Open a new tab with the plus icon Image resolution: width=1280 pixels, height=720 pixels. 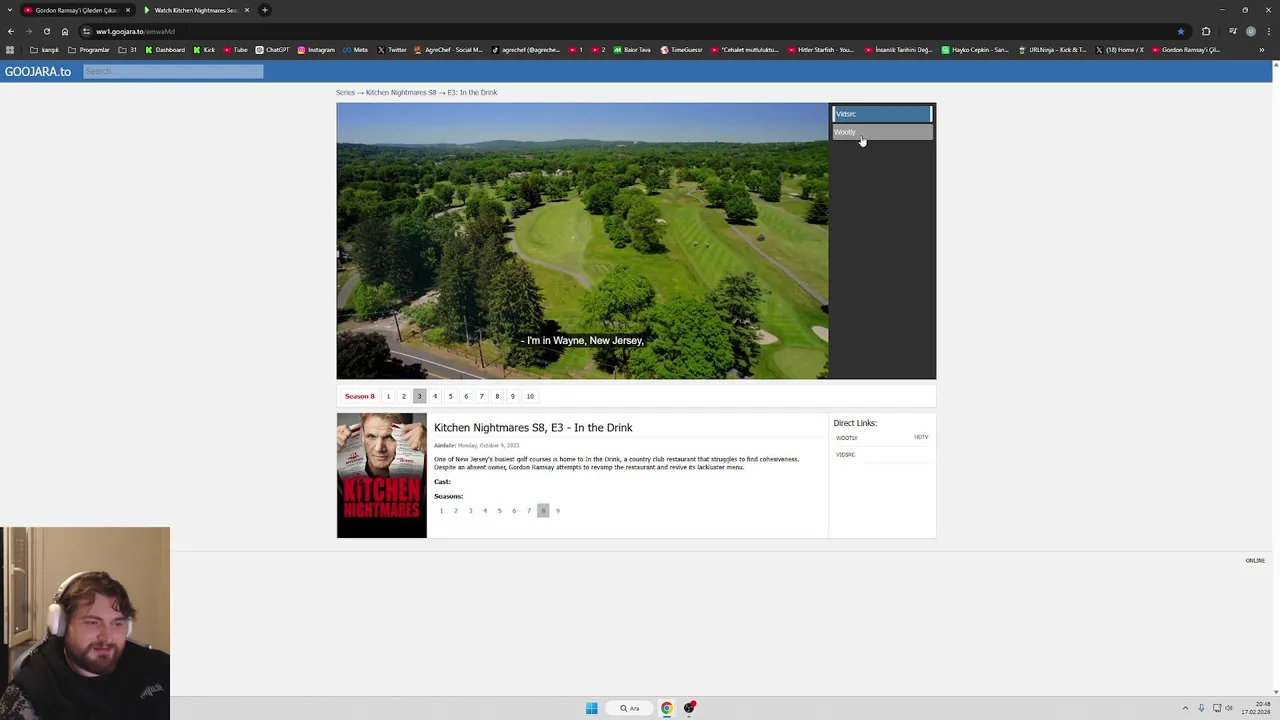pos(265,10)
